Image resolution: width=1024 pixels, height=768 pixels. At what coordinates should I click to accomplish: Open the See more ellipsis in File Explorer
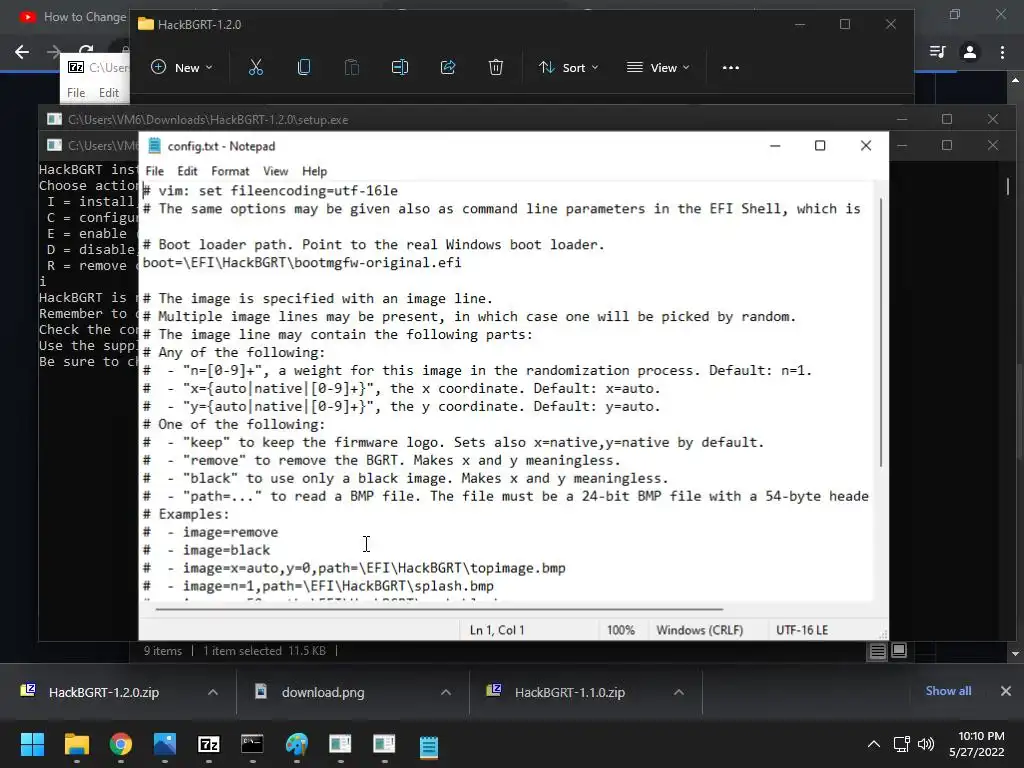[731, 67]
